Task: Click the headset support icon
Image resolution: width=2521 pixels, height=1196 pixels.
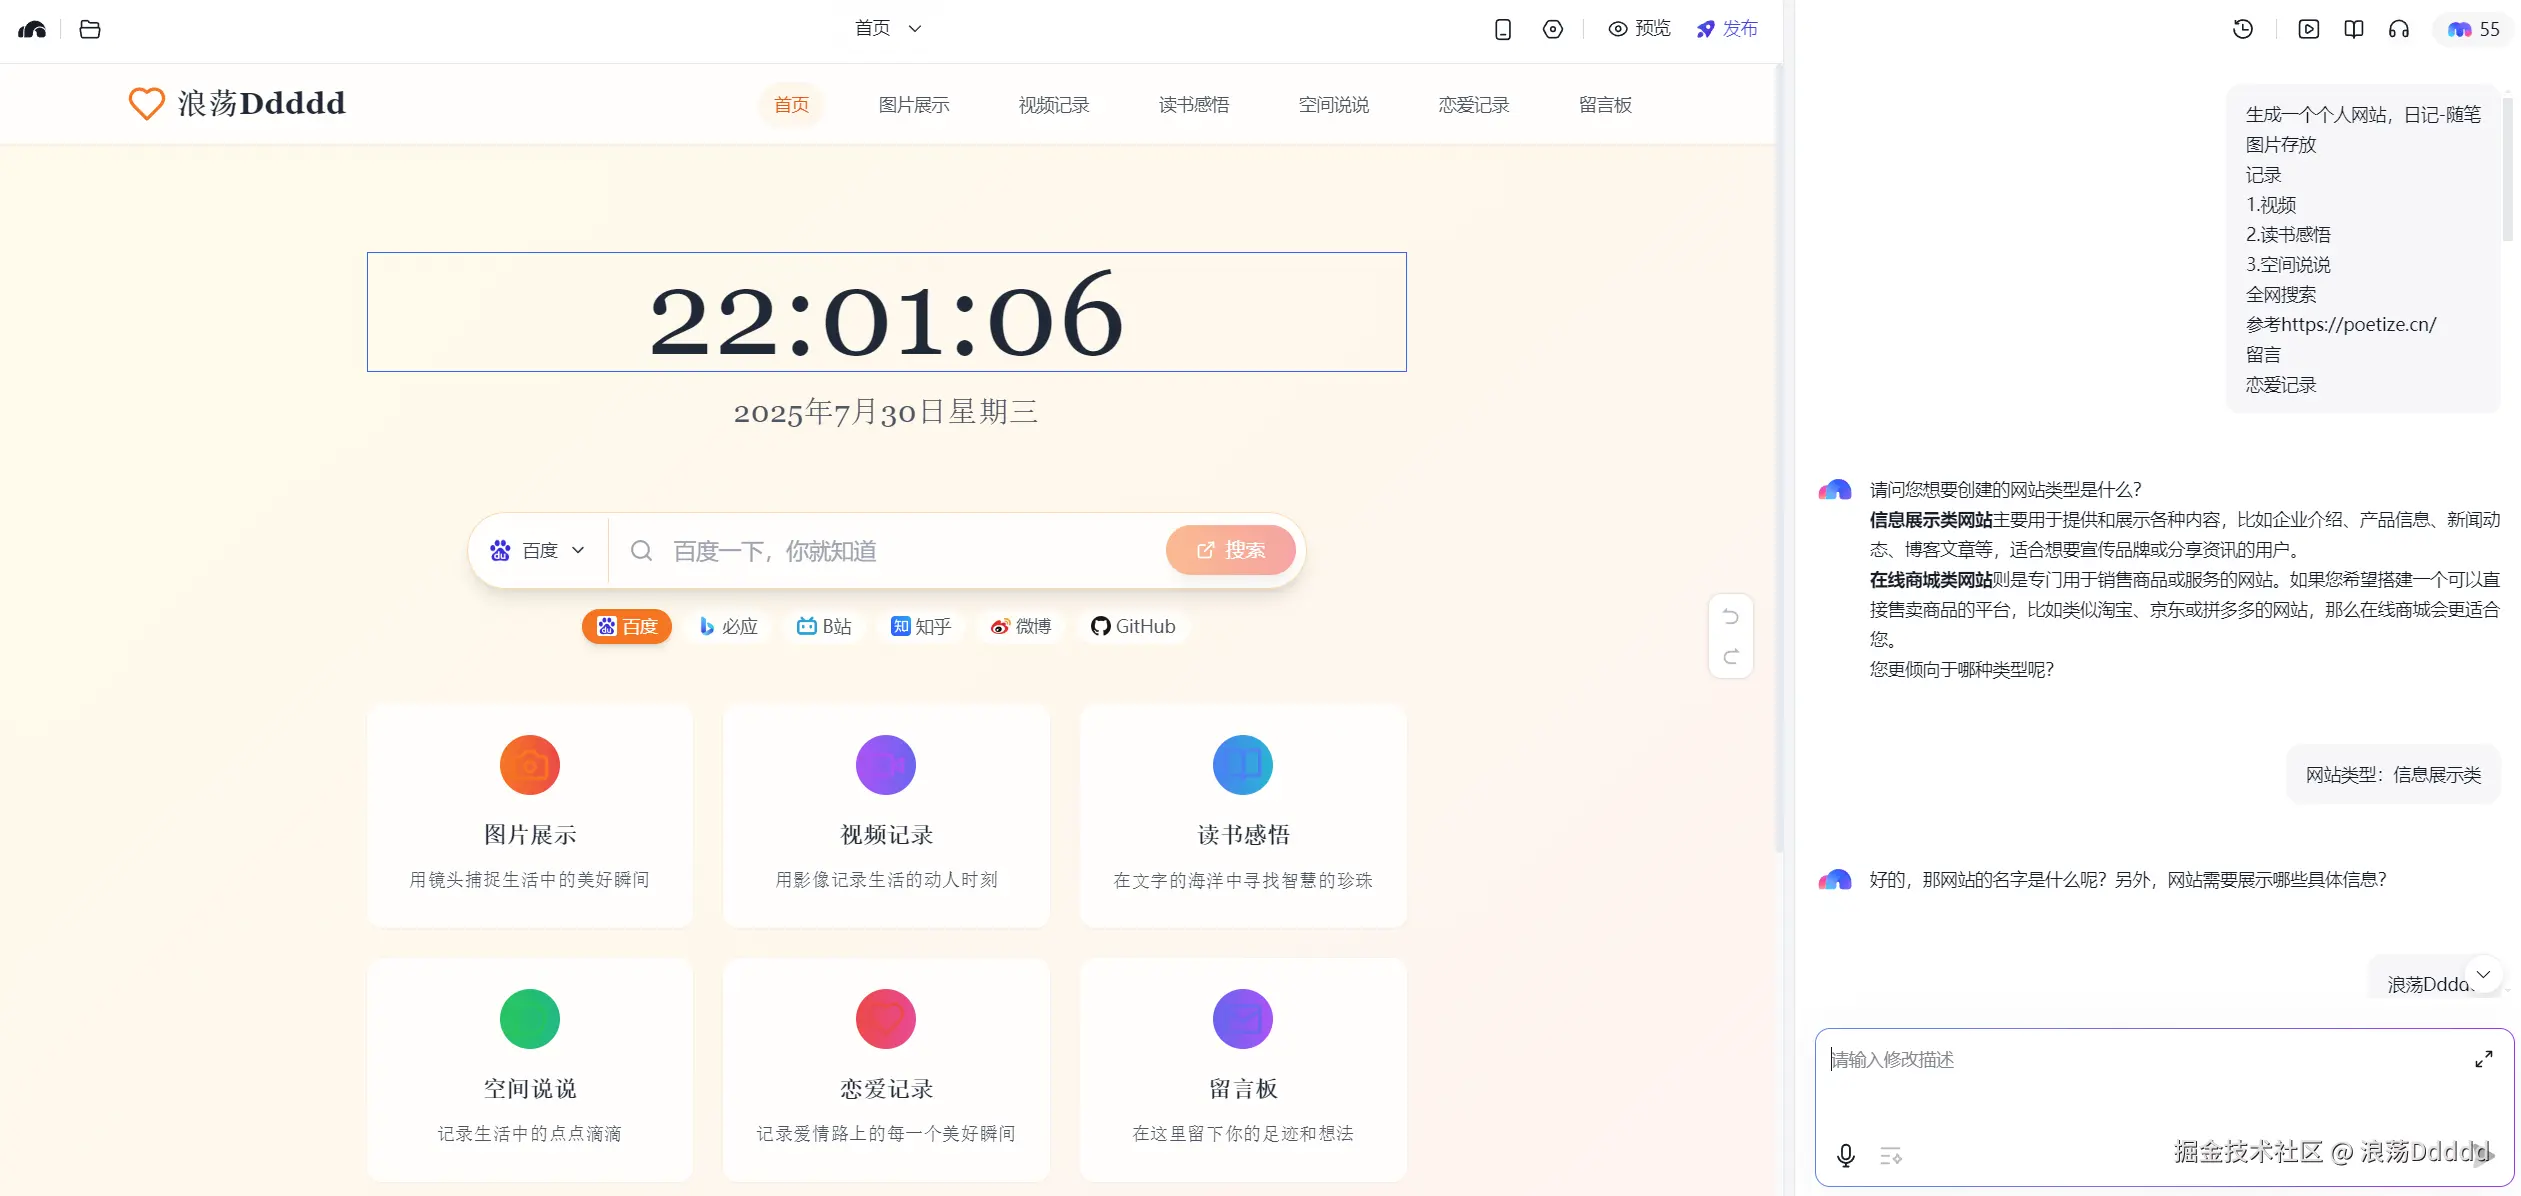Action: click(2398, 29)
